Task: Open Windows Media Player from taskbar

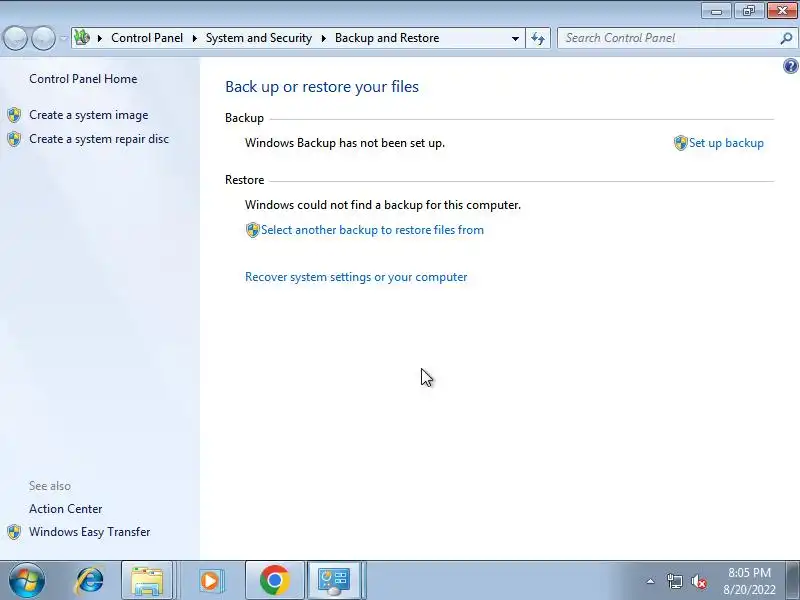Action: coord(210,581)
